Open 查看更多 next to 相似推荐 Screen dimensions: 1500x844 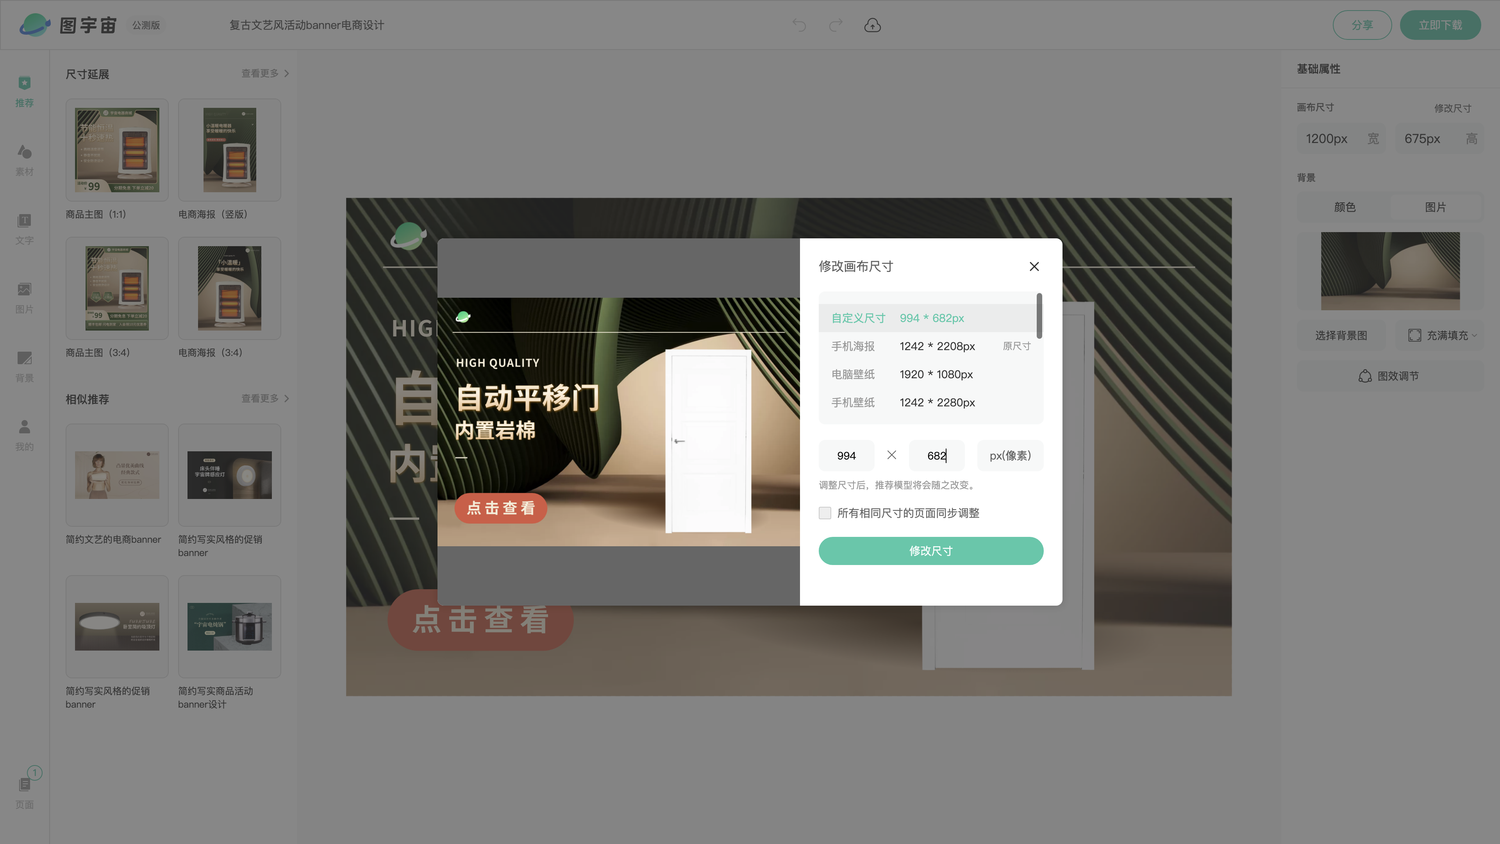coord(265,398)
